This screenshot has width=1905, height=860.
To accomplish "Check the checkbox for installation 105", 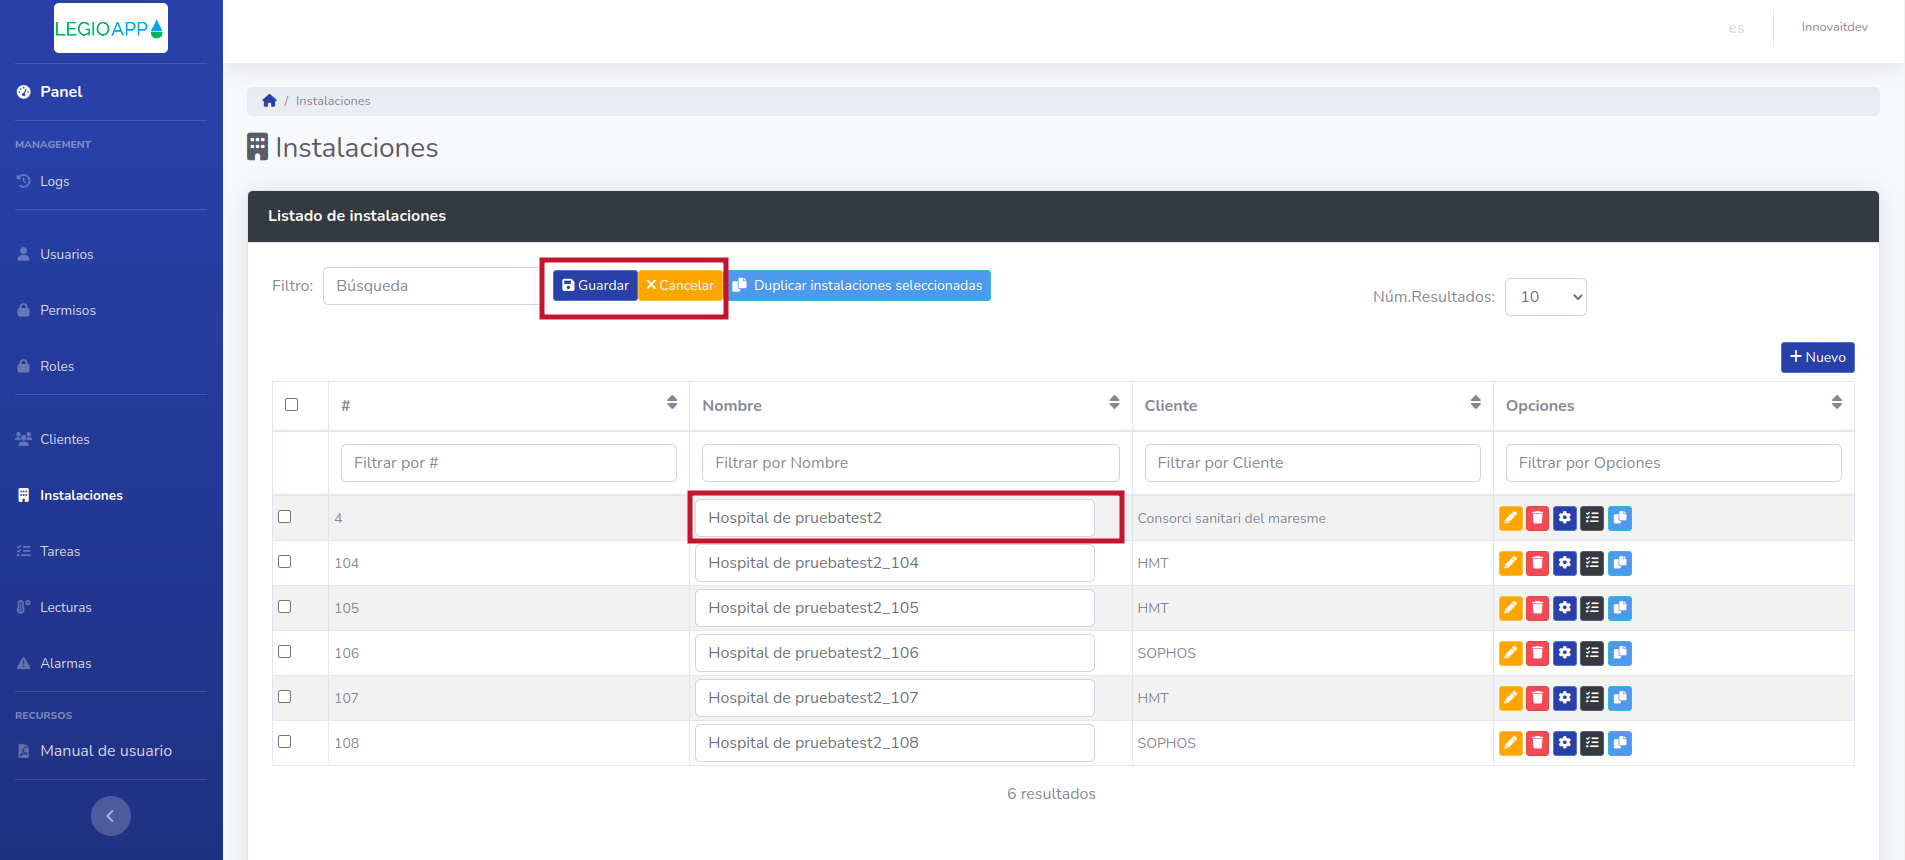I will pyautogui.click(x=285, y=607).
